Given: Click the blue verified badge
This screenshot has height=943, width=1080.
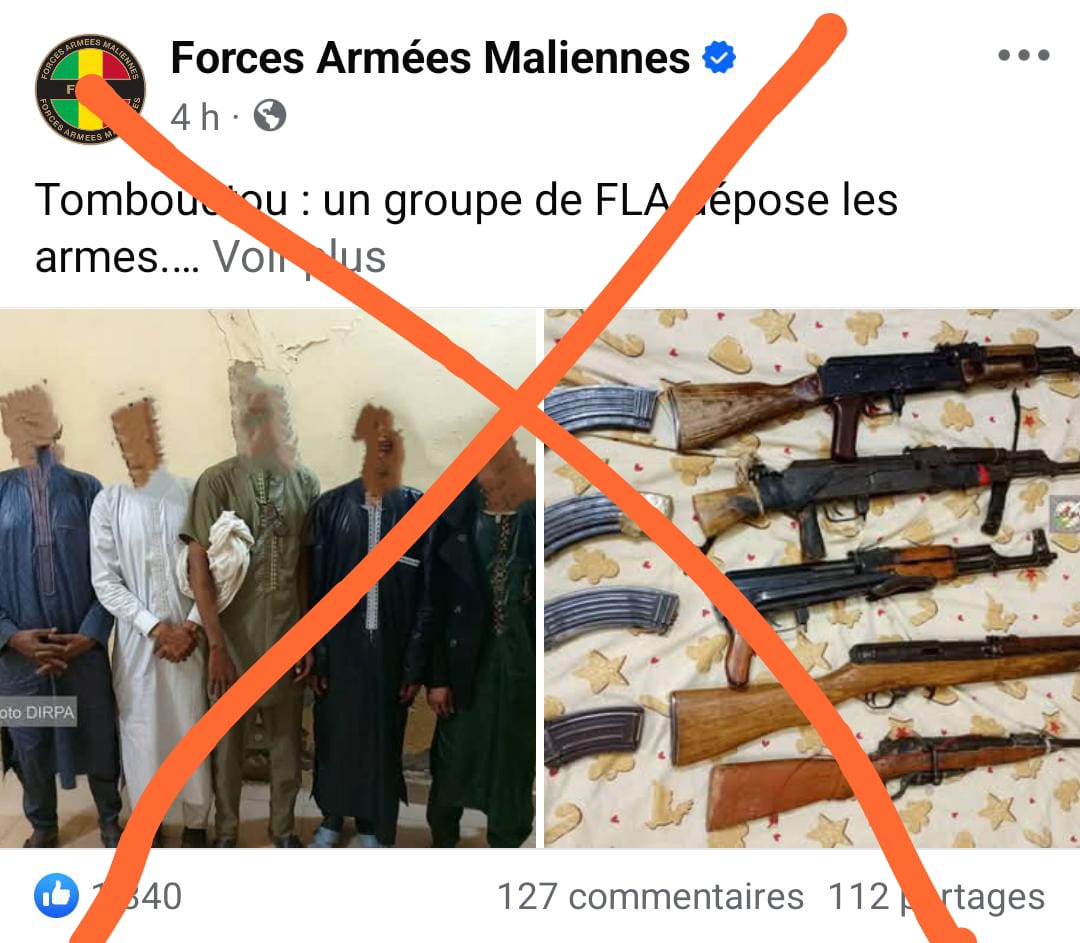Looking at the screenshot, I should click(x=719, y=57).
